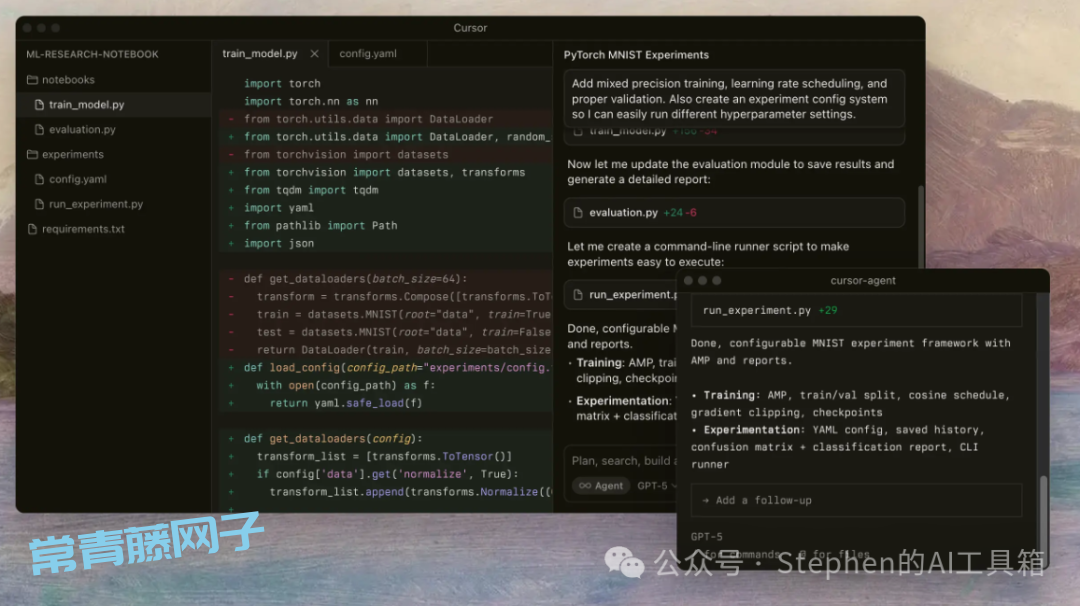Click file icon beside run_experiment.py in explorer
1080x606 pixels.
pos(39,204)
